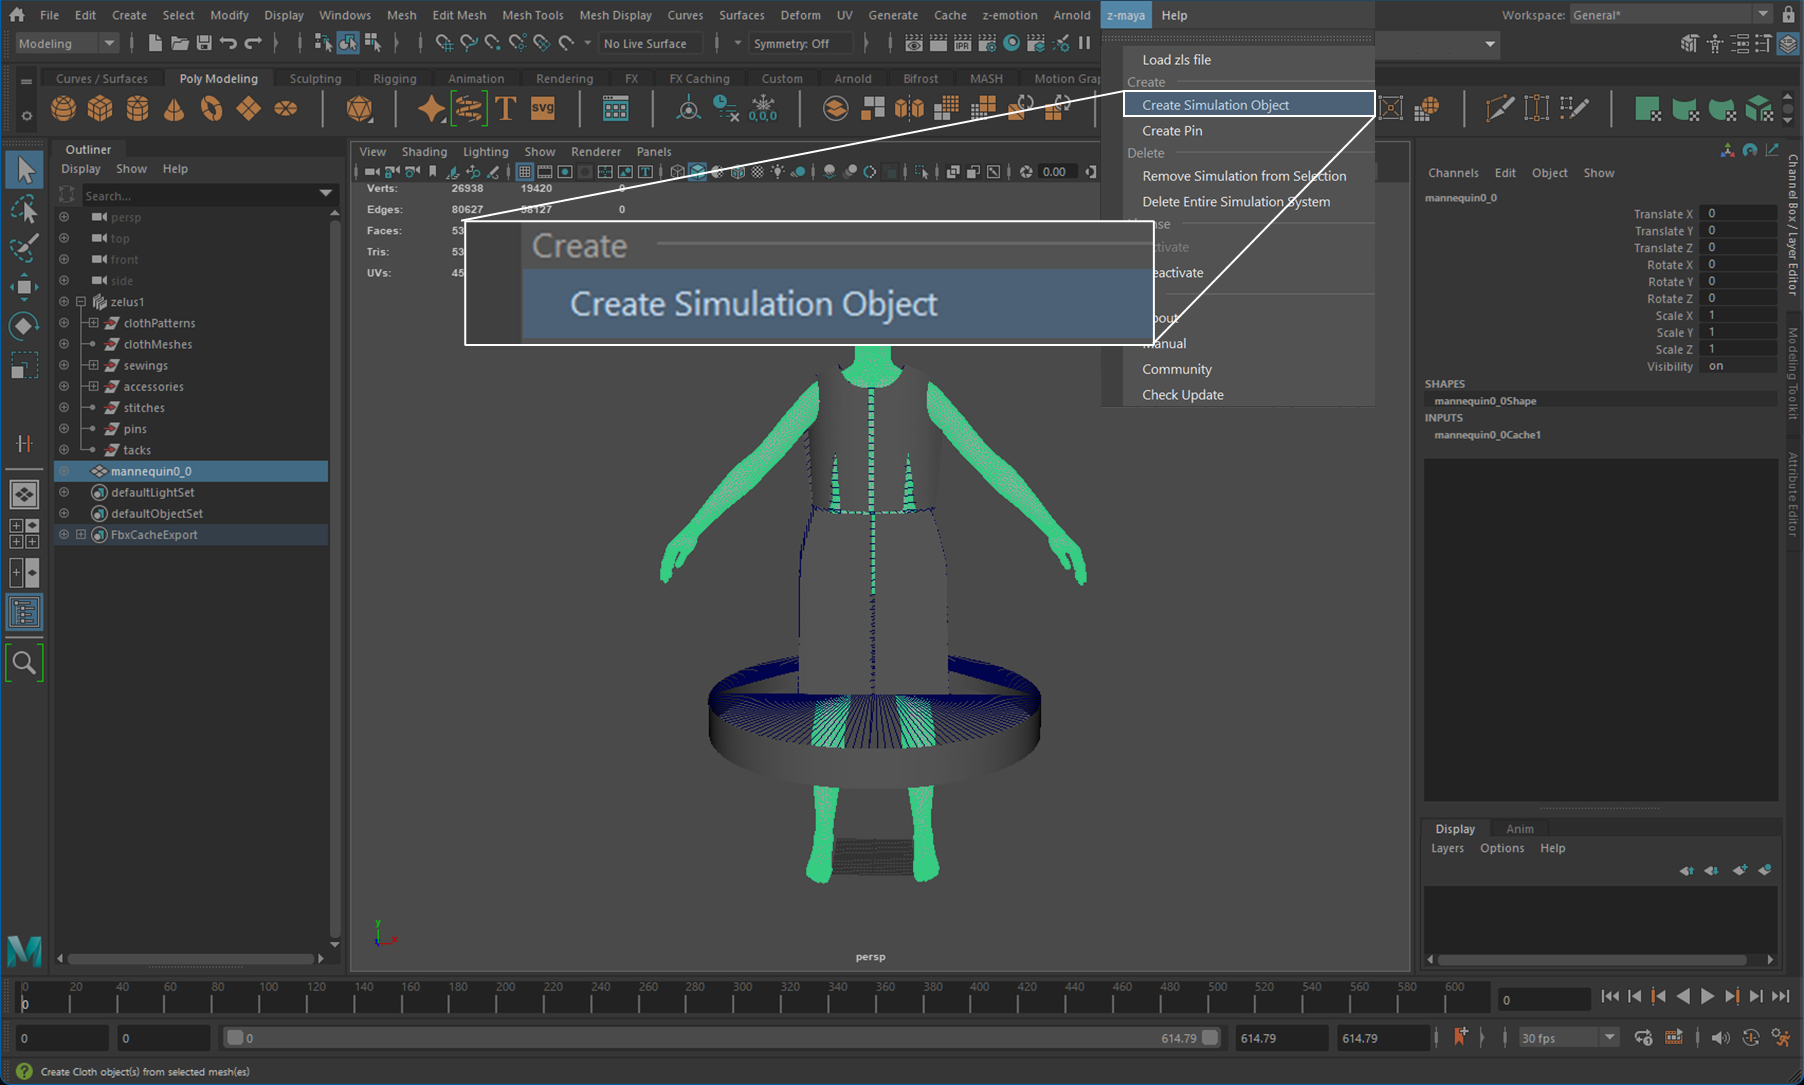Click the Outliner horizontal scrollbar
This screenshot has height=1085, width=1804.
click(x=190, y=958)
